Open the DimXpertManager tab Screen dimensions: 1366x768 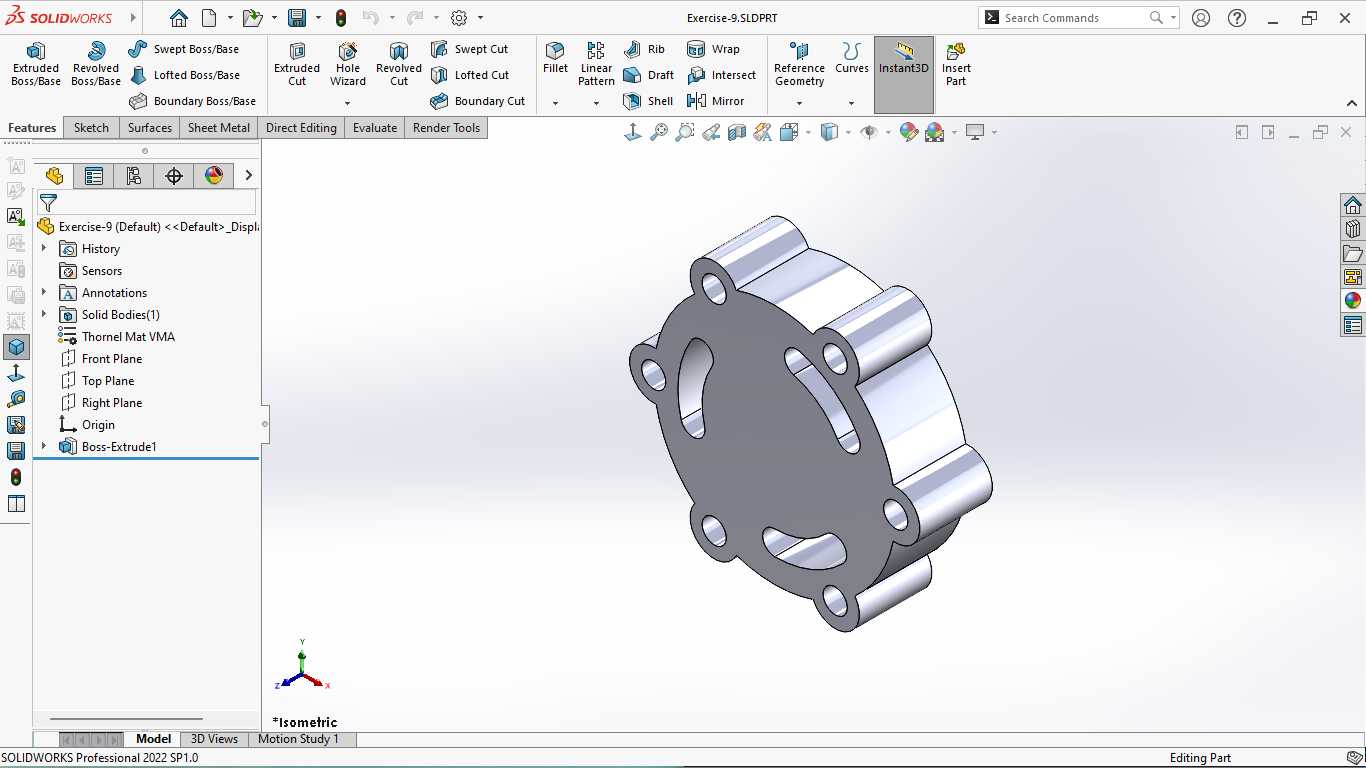tap(174, 176)
